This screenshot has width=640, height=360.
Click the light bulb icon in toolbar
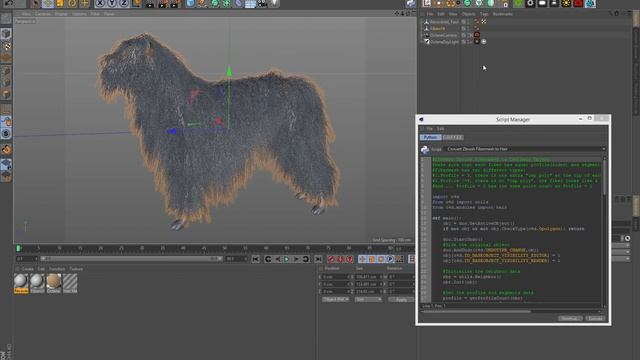[275, 4]
